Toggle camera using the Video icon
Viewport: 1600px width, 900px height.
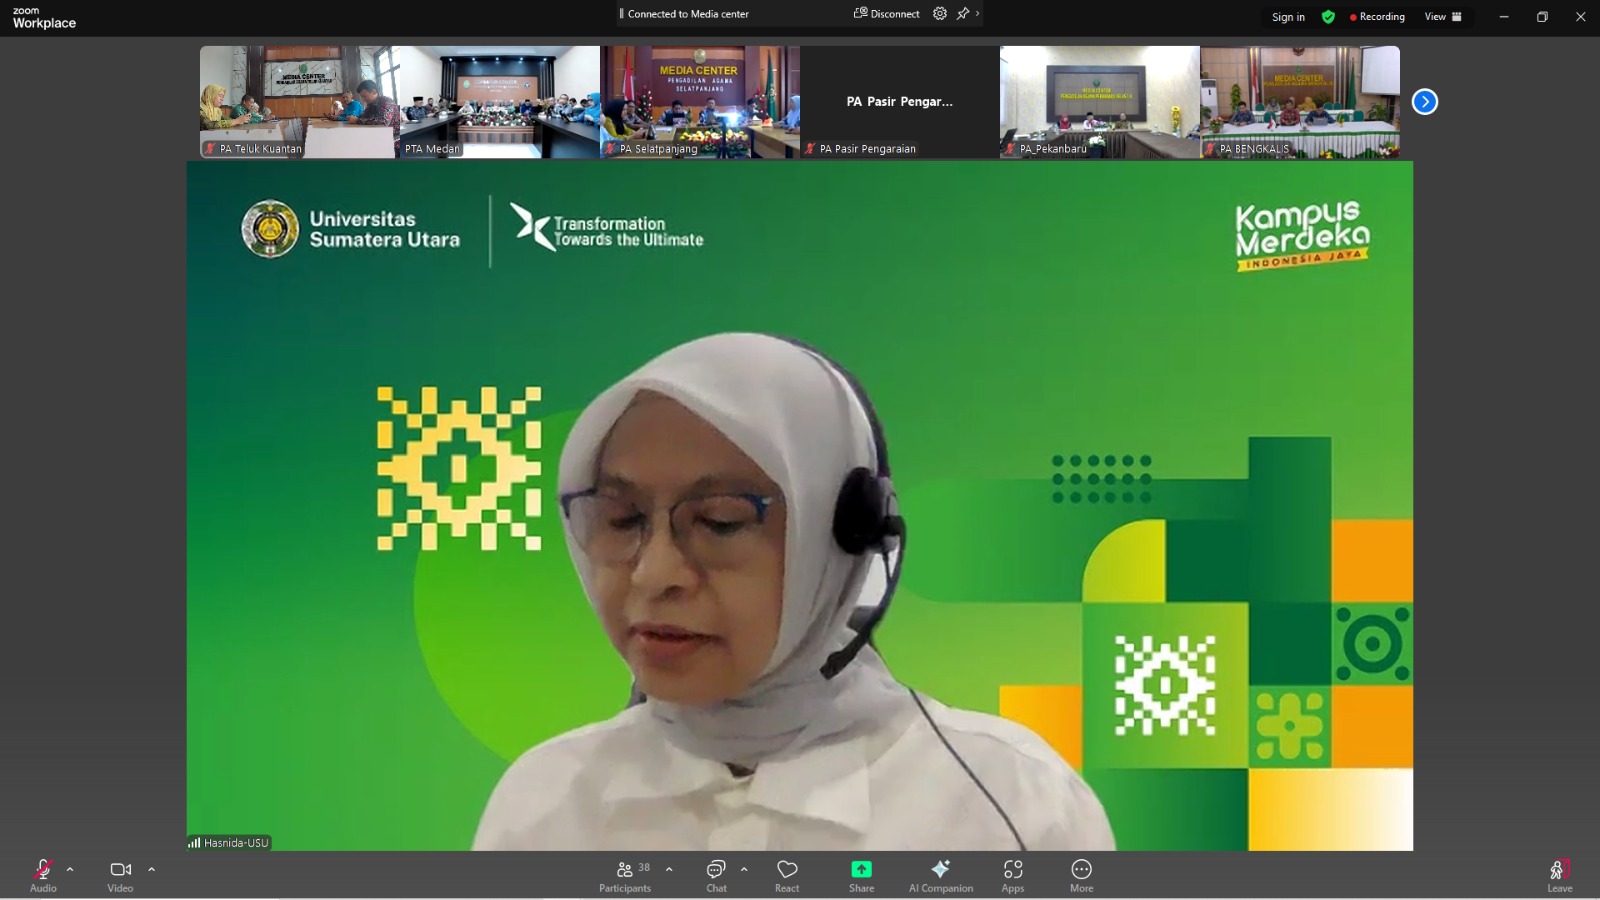[120, 869]
